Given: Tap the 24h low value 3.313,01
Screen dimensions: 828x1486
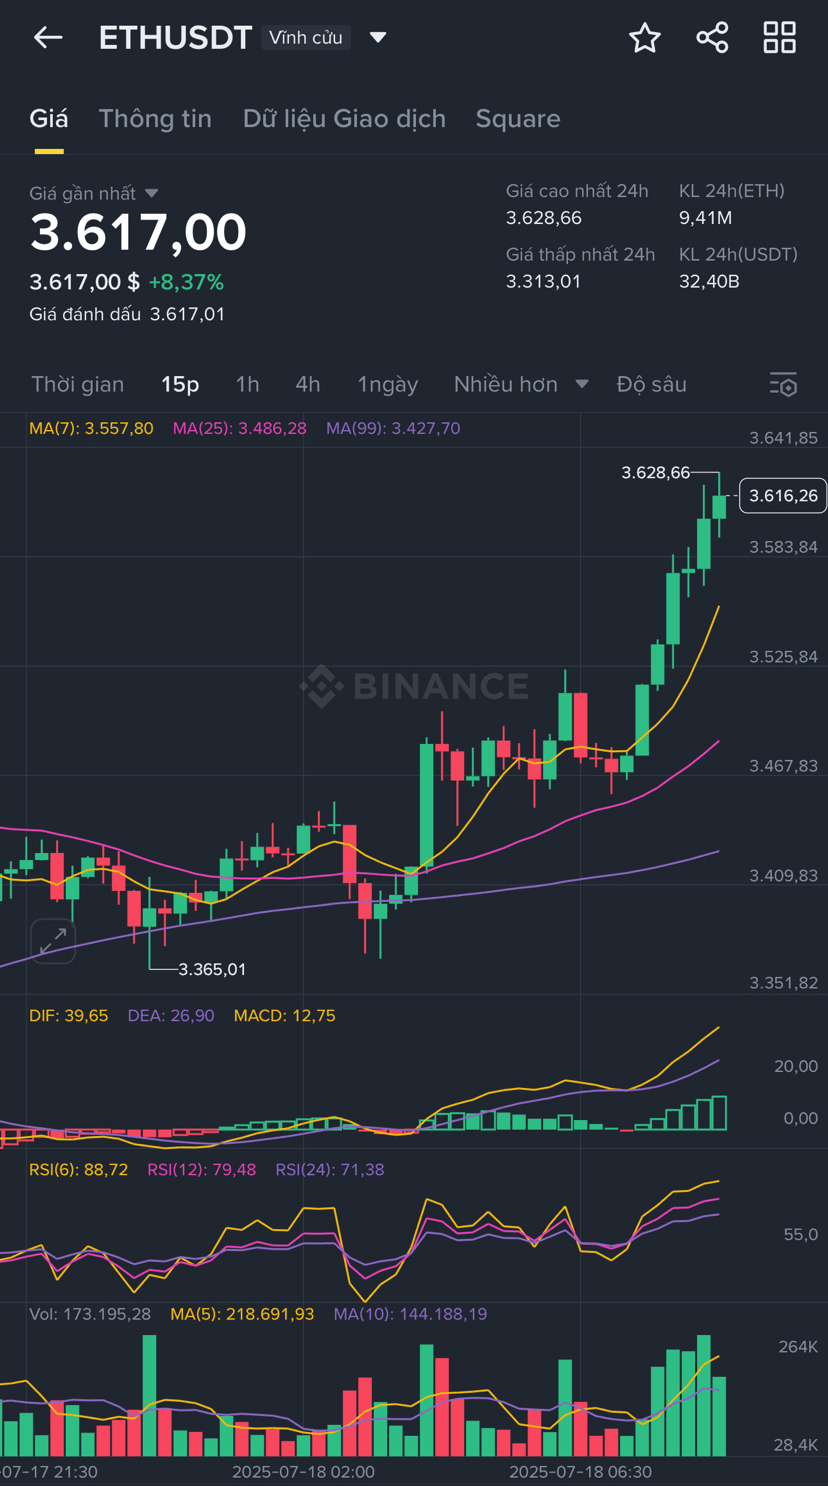Looking at the screenshot, I should coord(543,281).
